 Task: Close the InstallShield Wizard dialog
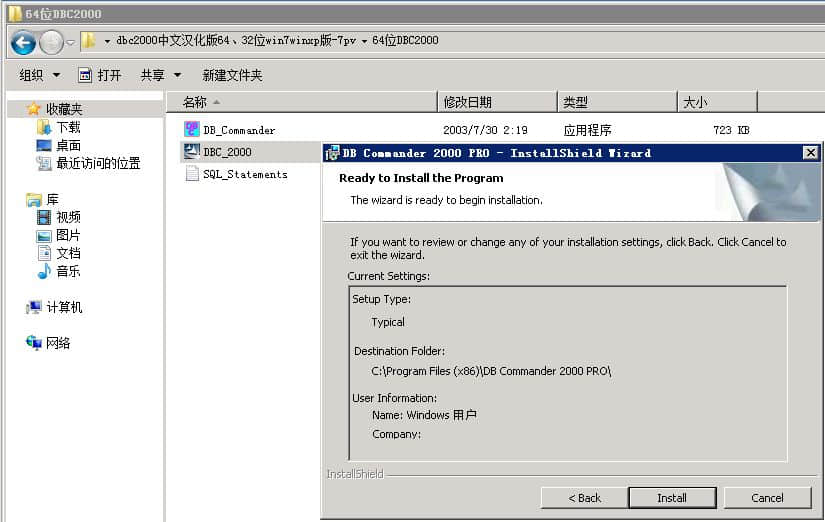[x=810, y=153]
